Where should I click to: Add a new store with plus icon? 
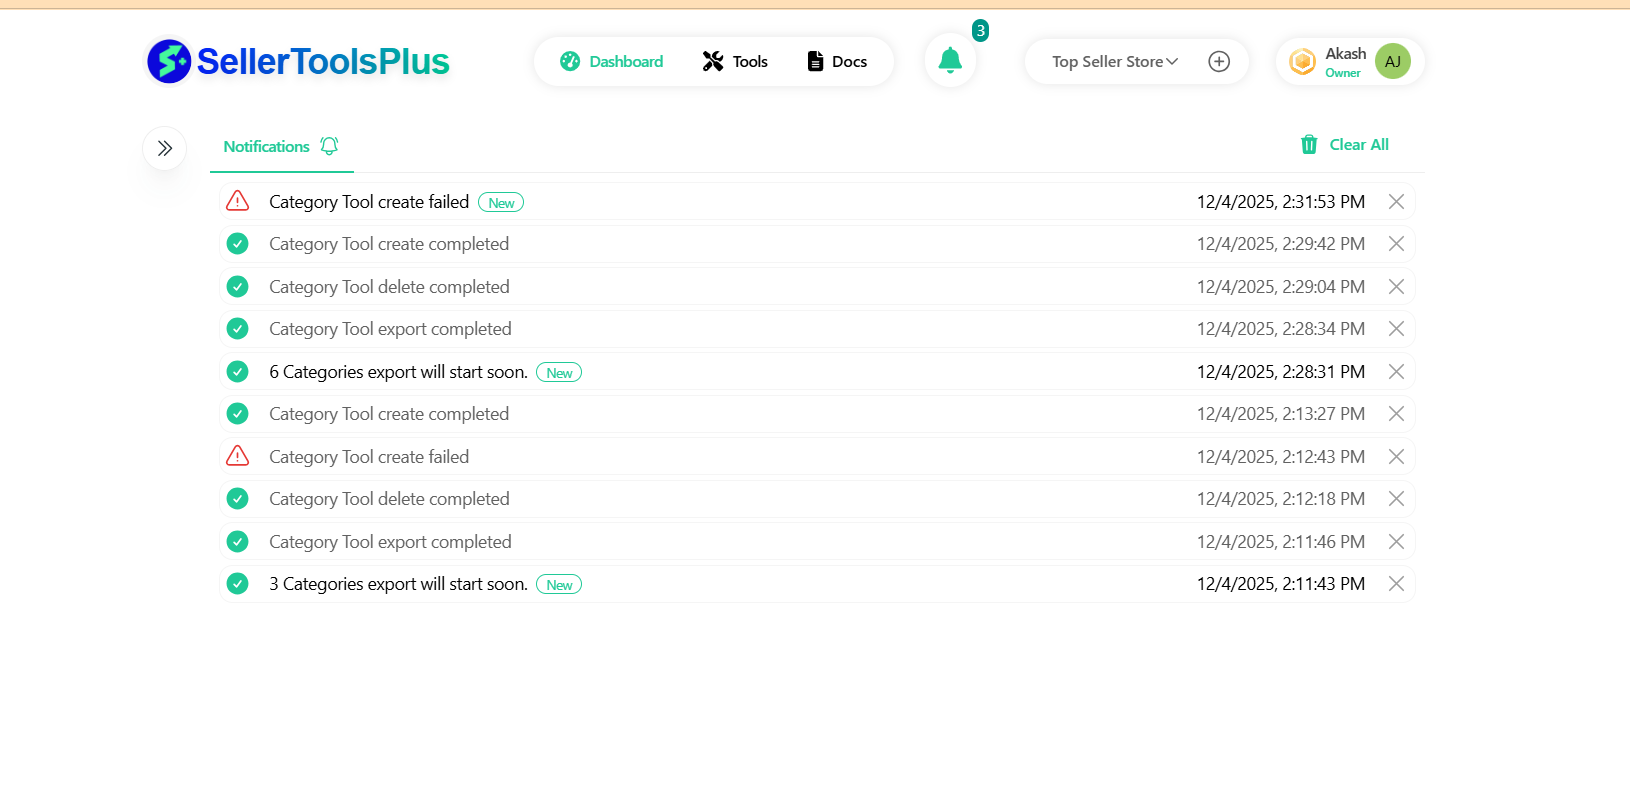tap(1219, 61)
